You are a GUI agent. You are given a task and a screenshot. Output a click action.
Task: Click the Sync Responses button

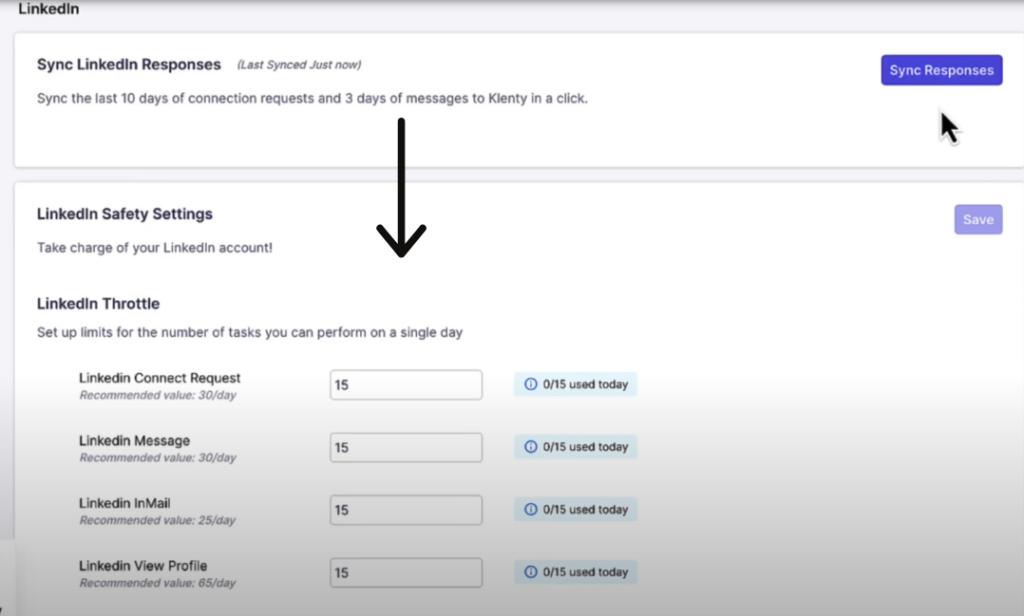point(941,70)
